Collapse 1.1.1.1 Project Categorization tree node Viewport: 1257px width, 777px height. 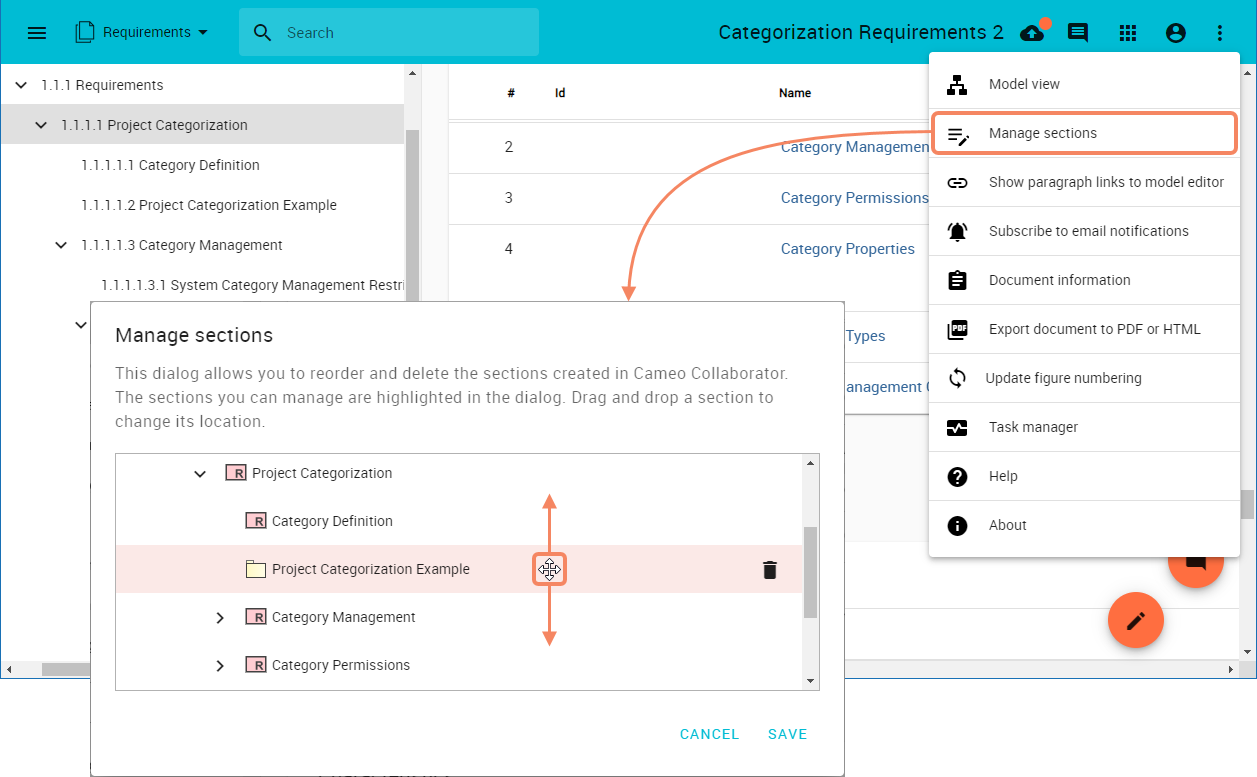coord(41,126)
